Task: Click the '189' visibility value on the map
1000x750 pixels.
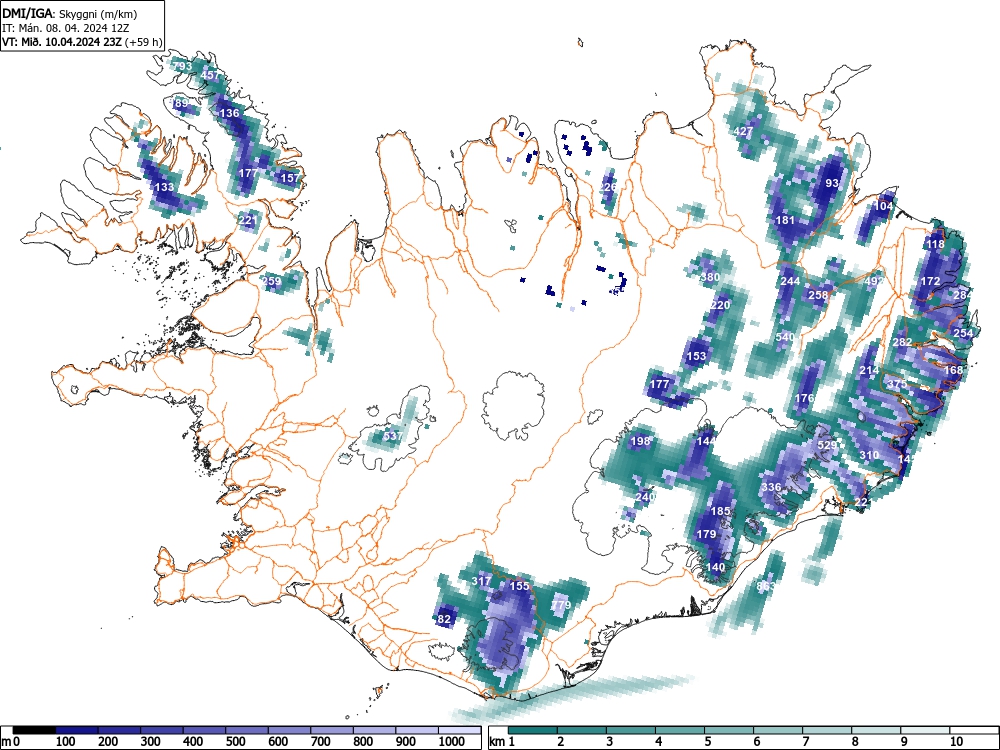Action: coord(179,103)
